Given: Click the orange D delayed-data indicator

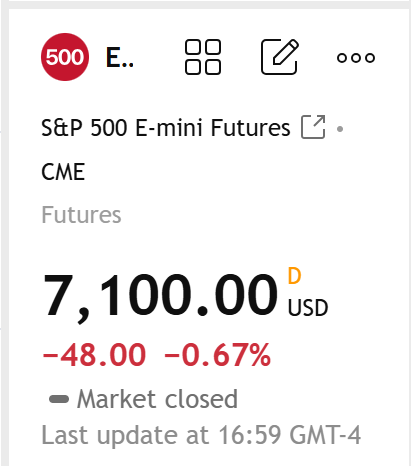Looking at the screenshot, I should pos(294,276).
